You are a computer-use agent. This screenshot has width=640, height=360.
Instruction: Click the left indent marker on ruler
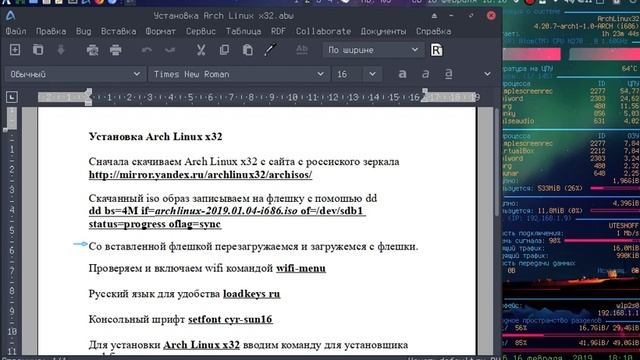click(88, 97)
